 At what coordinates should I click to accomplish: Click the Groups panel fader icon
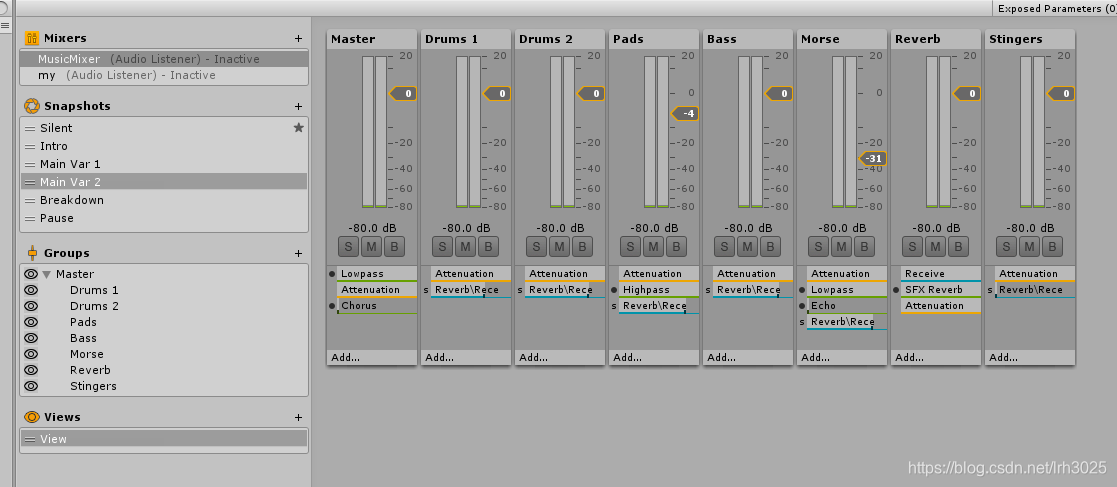(x=32, y=253)
